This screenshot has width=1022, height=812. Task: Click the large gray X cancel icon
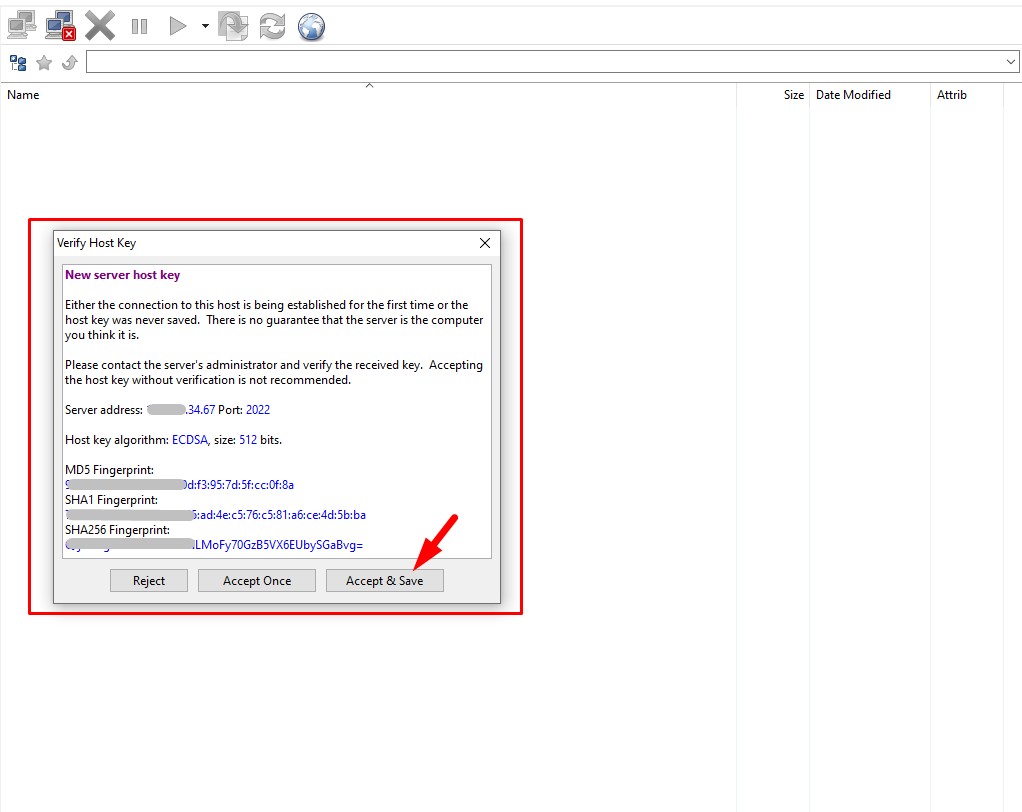click(x=100, y=26)
